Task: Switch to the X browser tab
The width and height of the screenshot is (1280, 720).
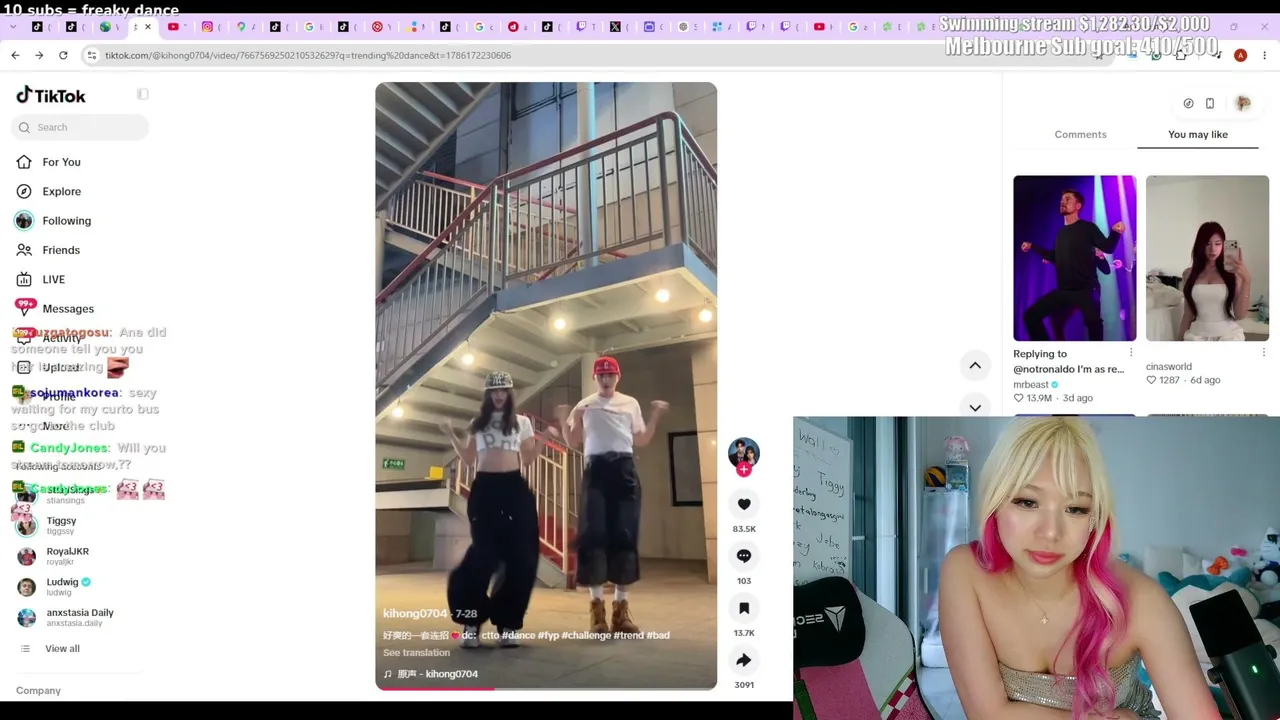Action: 615,27
